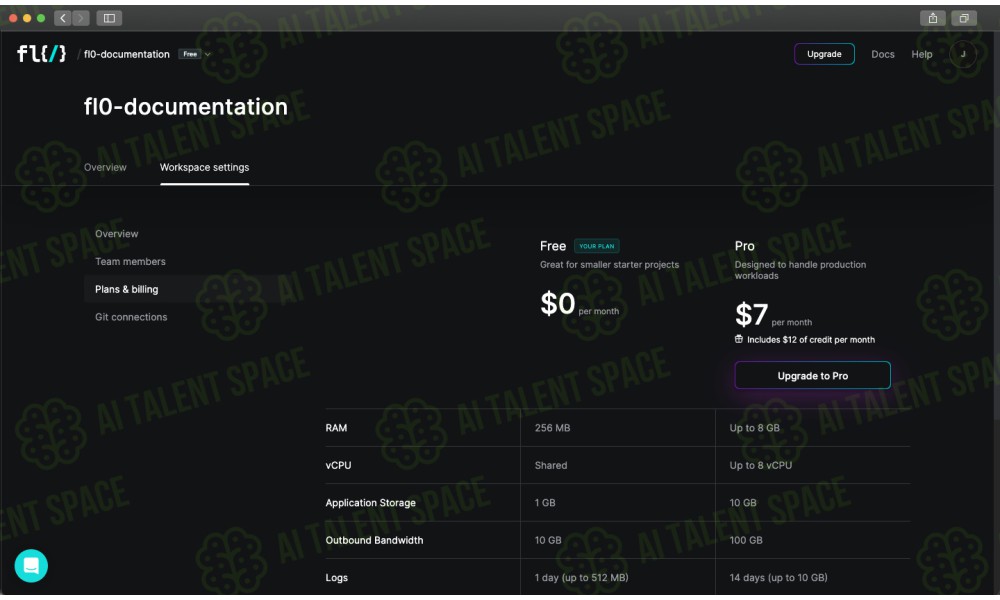Toggle the browser sidebar panel icon
This screenshot has height=600, width=1000.
coord(108,18)
